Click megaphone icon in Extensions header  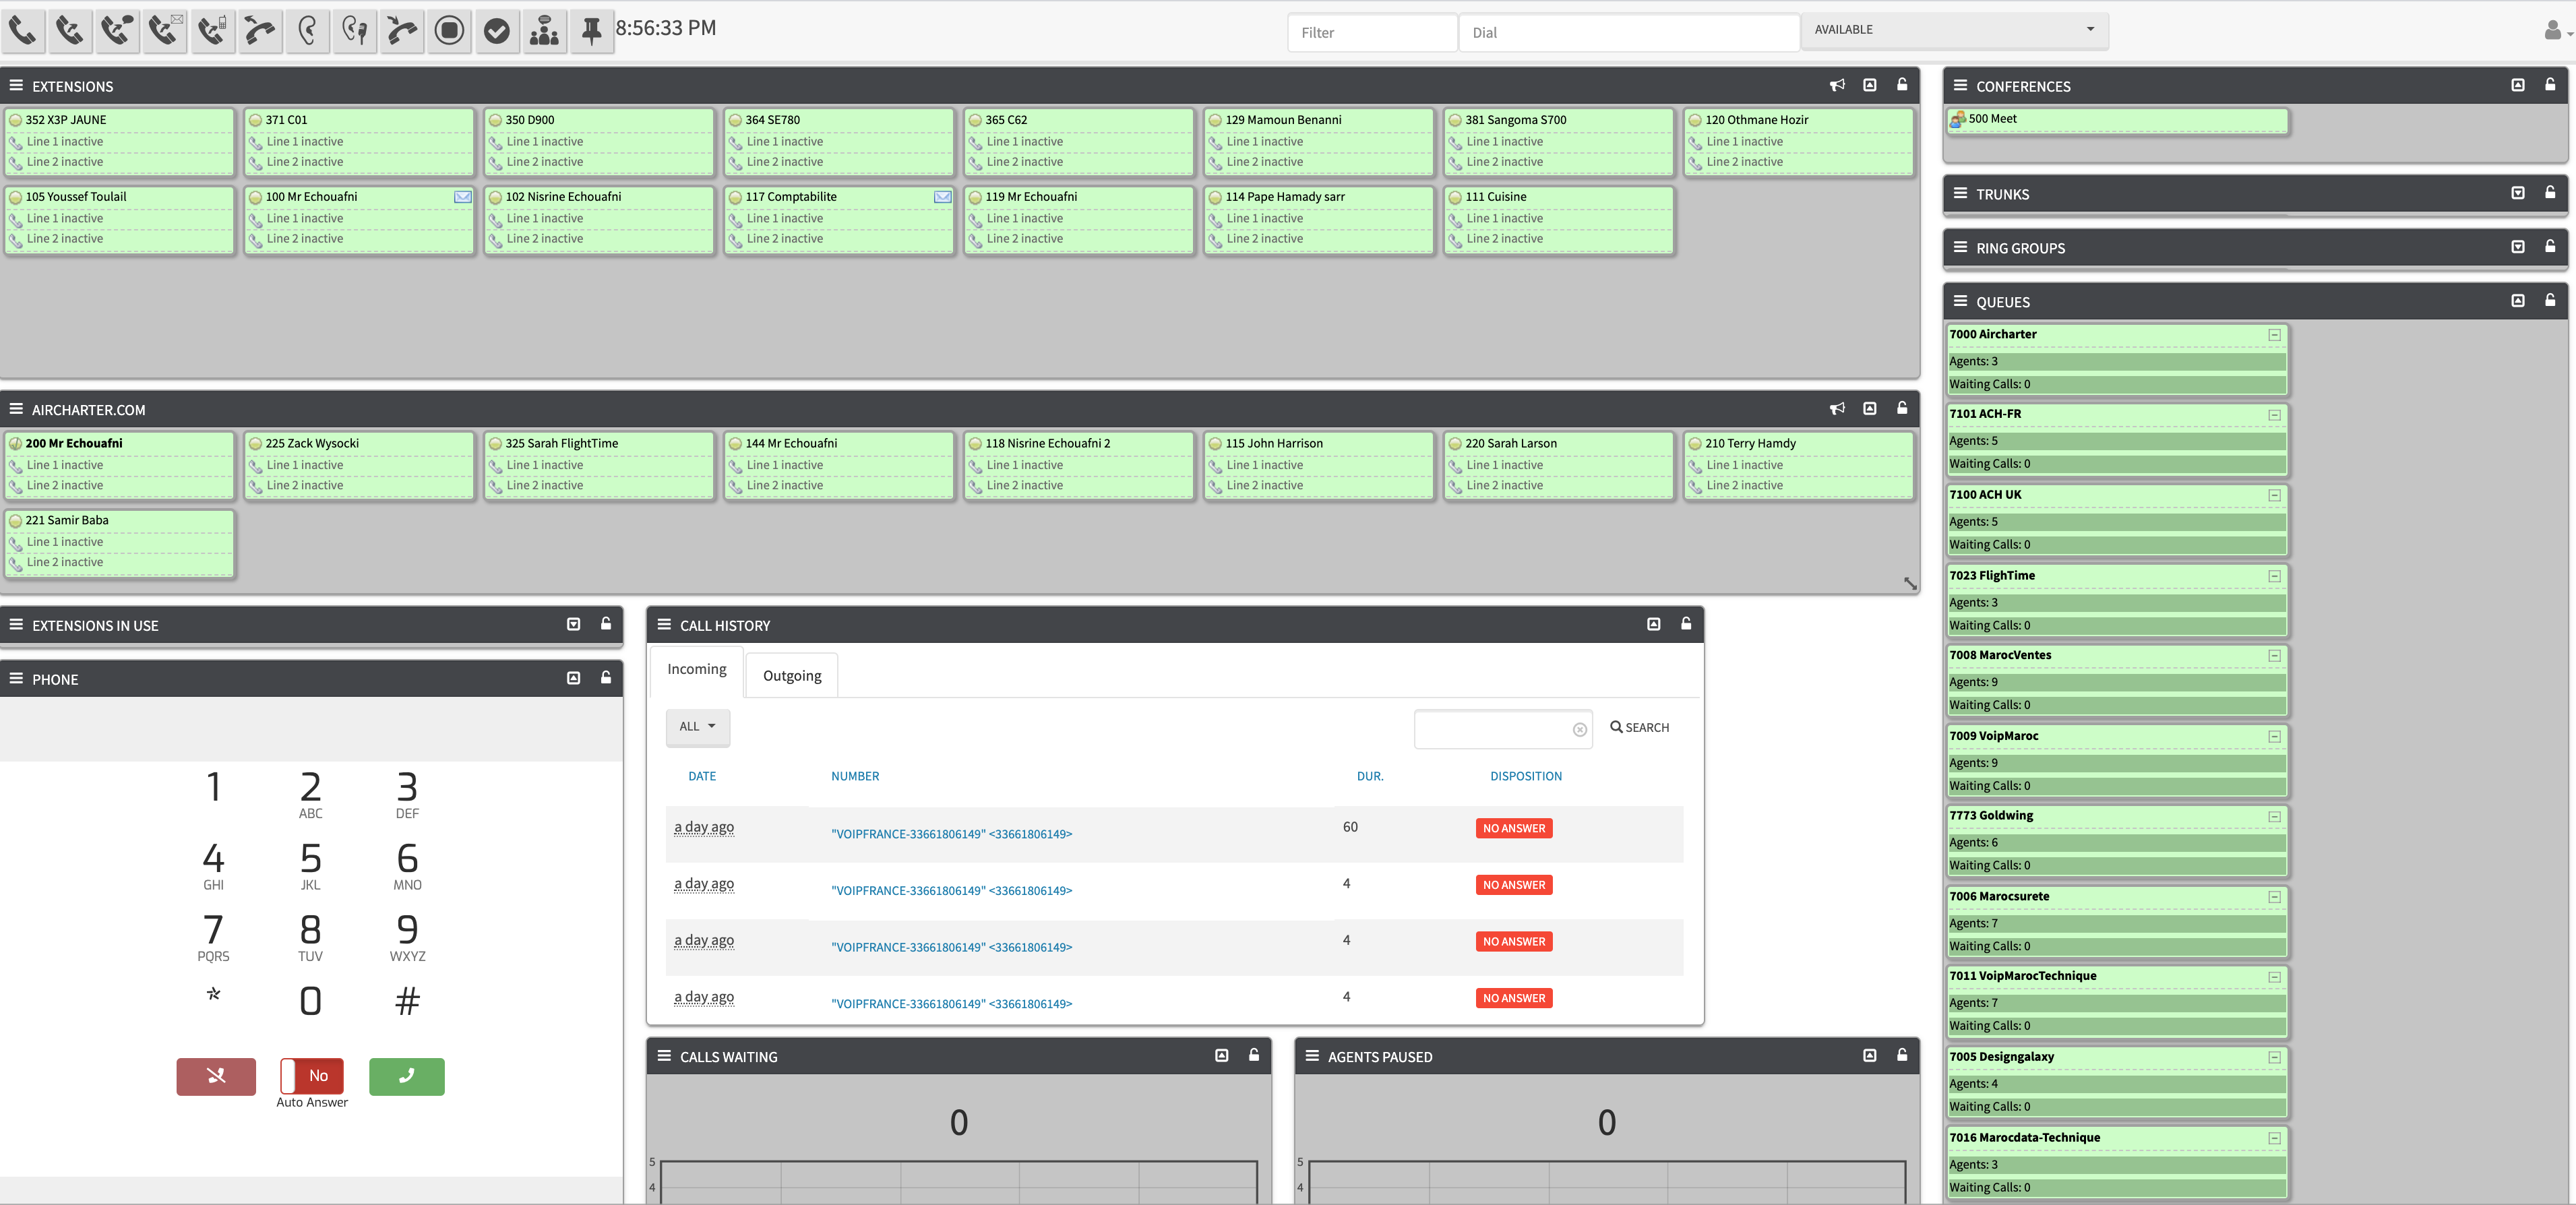[1837, 86]
